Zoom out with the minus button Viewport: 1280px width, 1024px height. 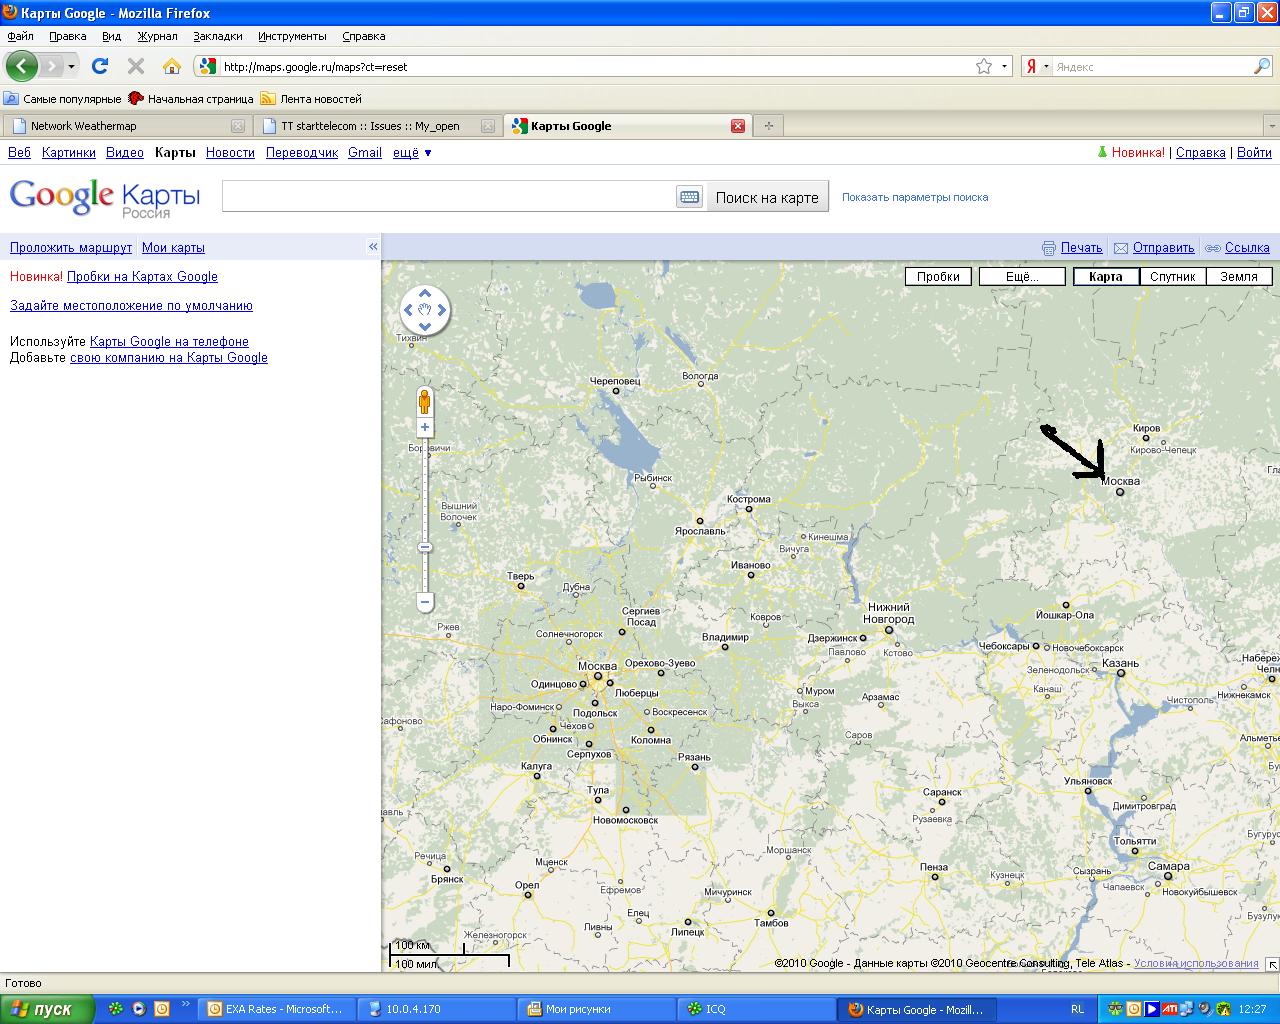425,602
